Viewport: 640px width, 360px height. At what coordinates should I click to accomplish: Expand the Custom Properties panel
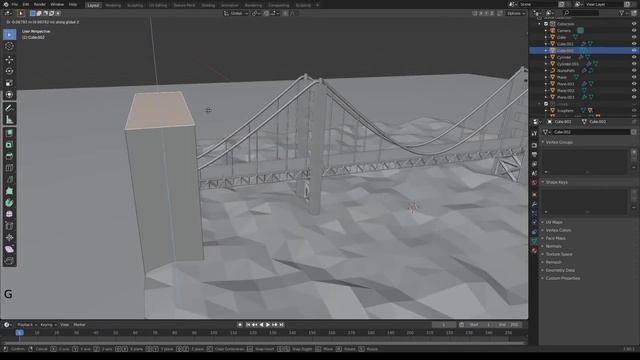[x=562, y=278]
